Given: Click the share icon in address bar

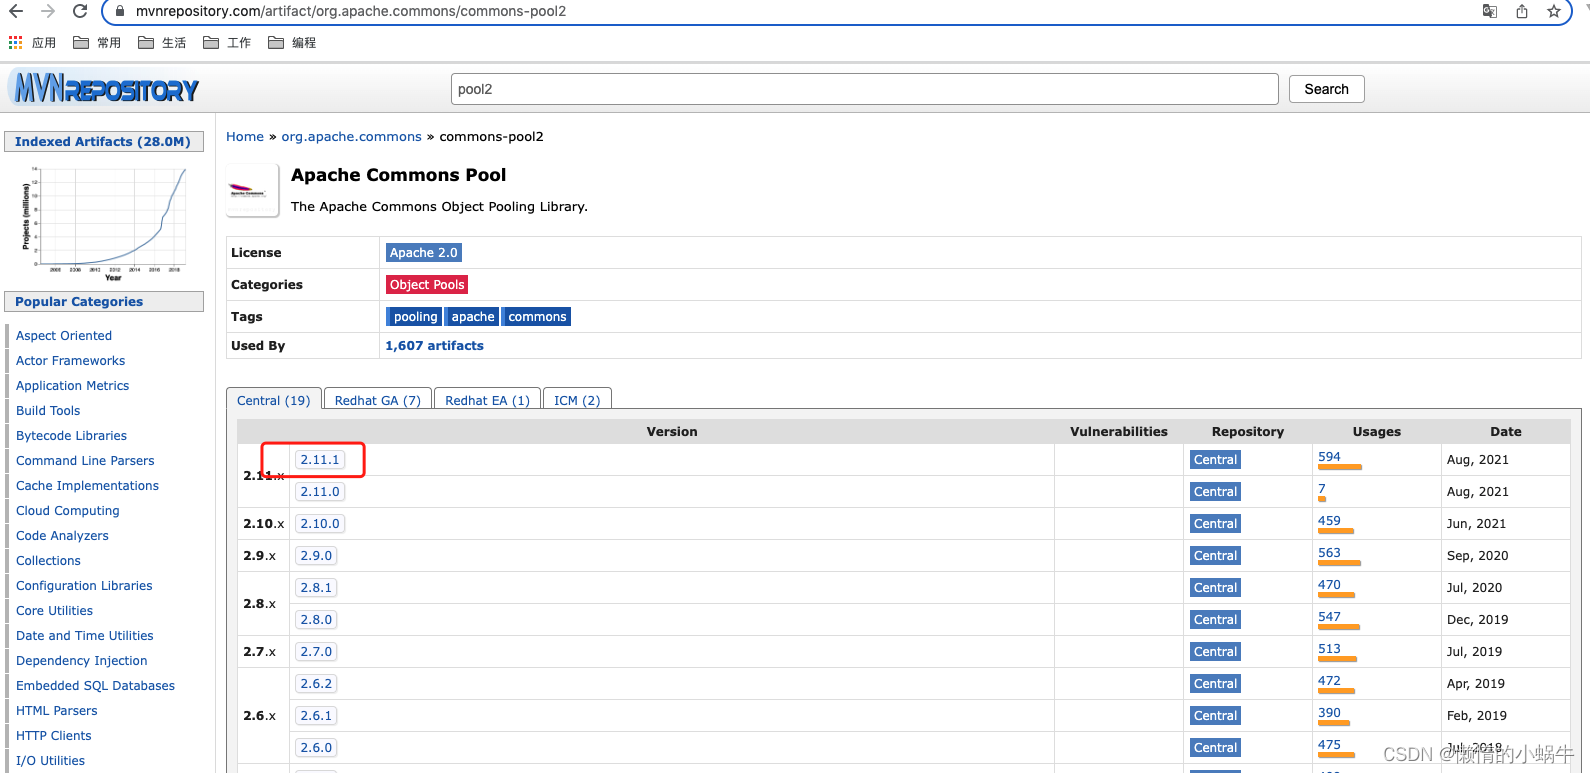Looking at the screenshot, I should [1522, 11].
